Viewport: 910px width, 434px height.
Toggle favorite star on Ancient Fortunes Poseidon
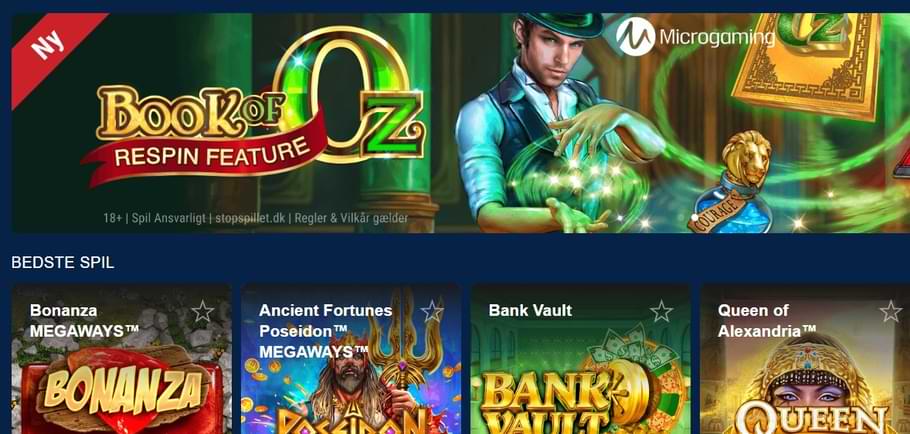(432, 312)
